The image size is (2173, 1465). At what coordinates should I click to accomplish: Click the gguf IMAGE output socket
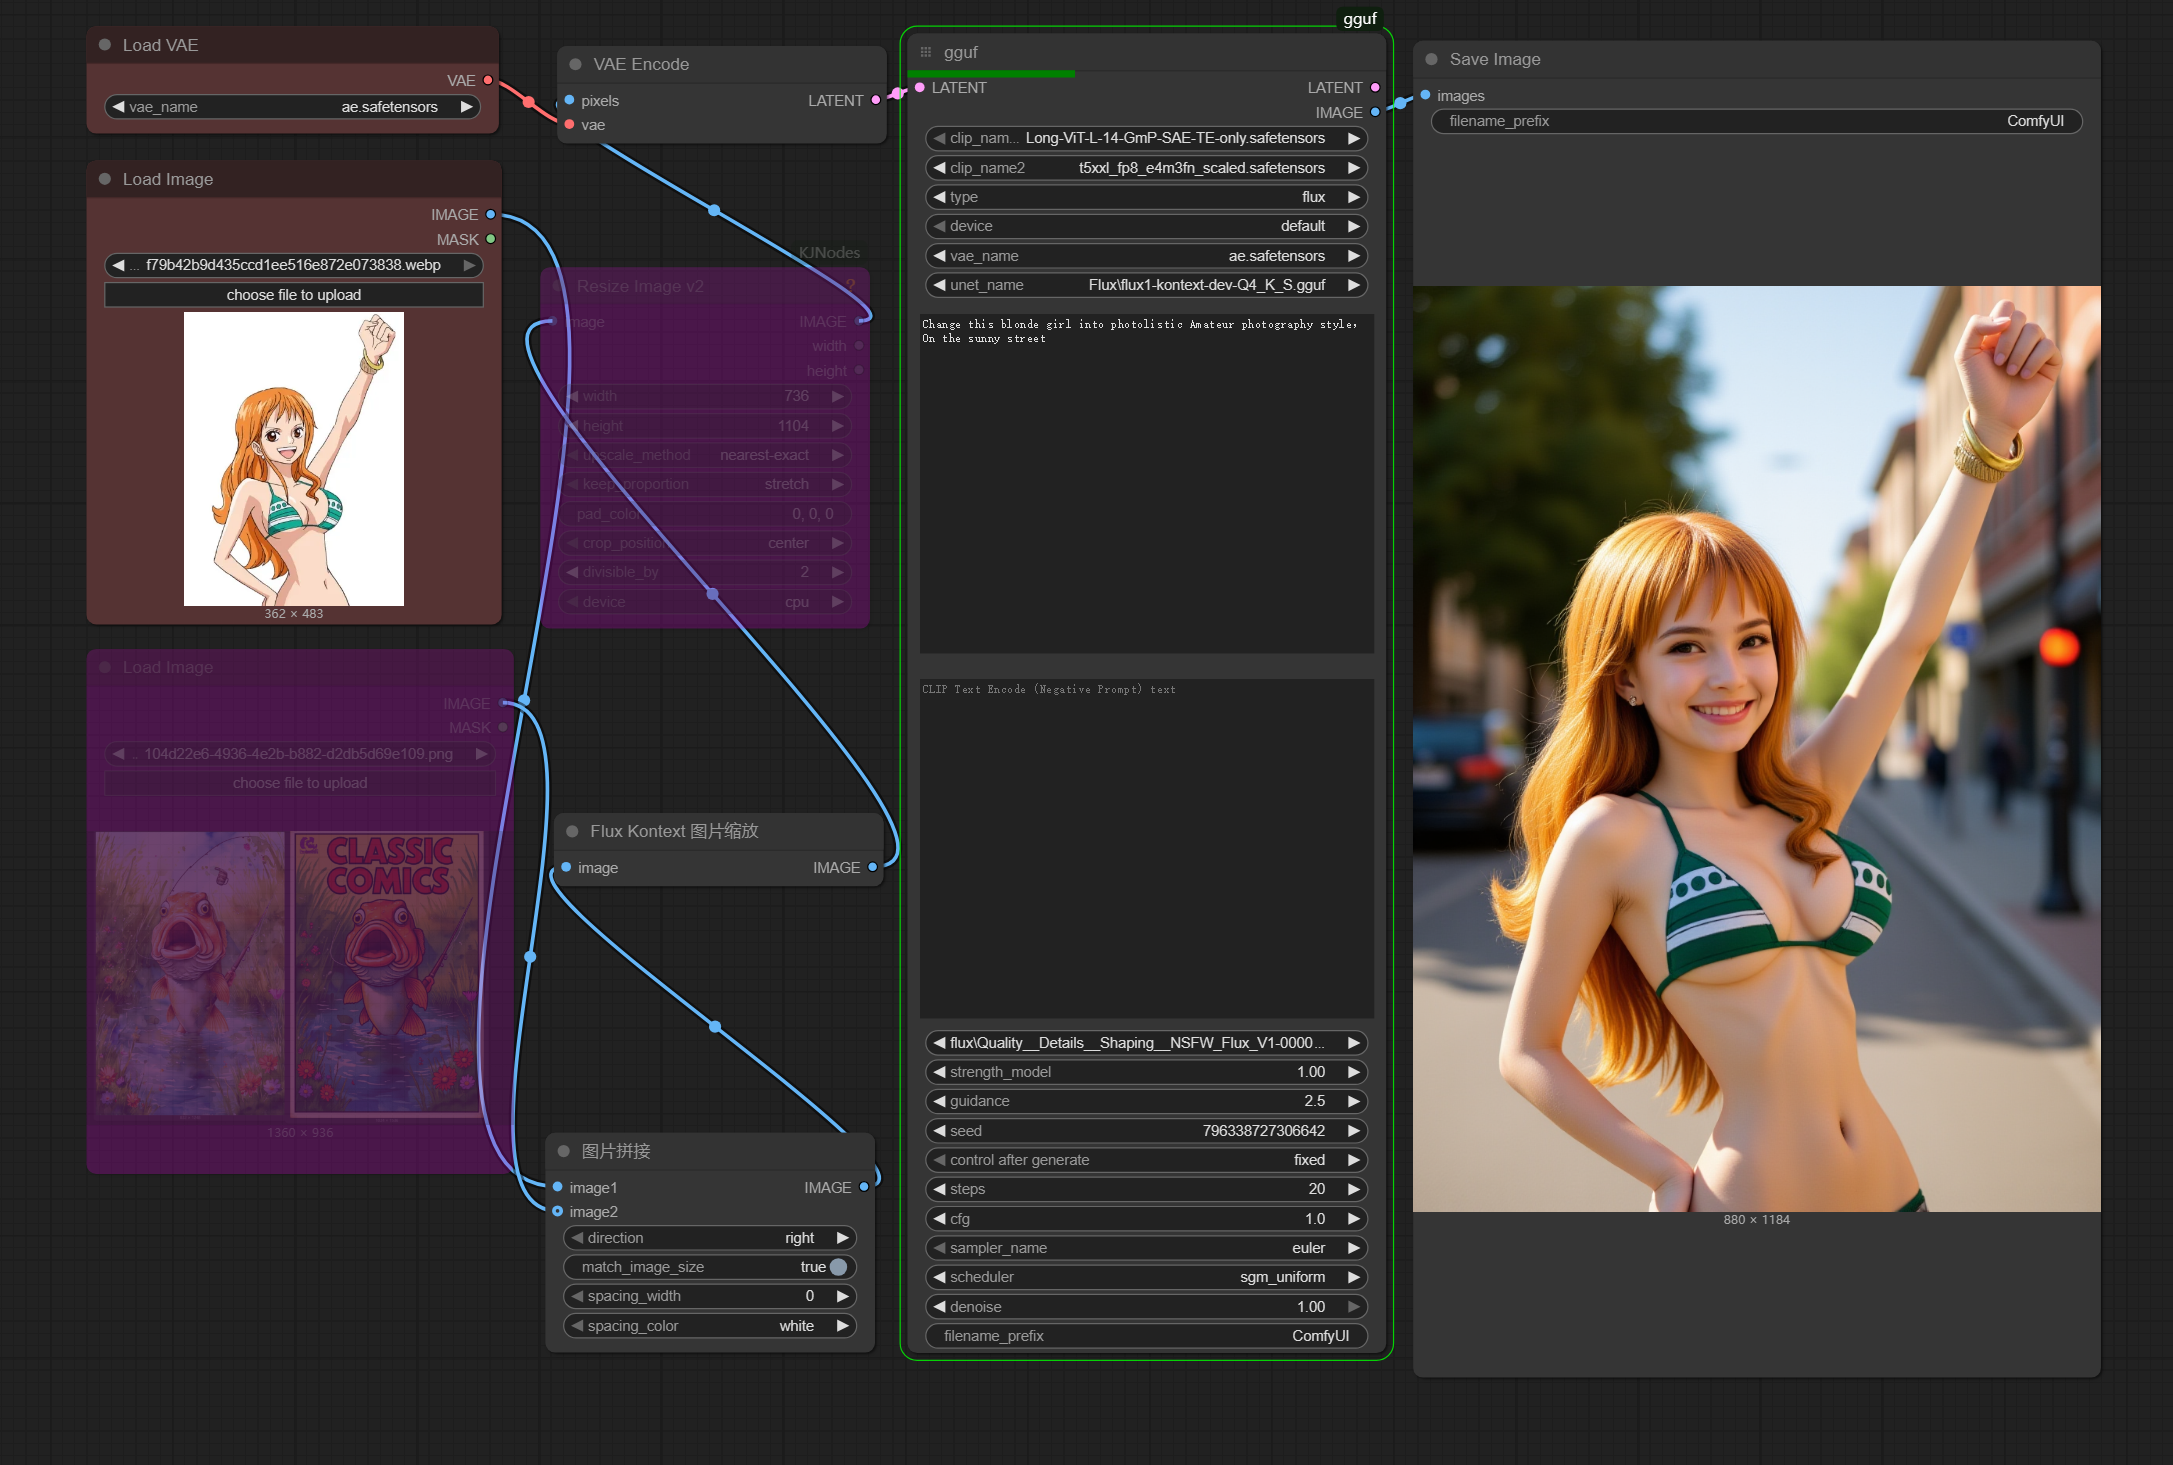(x=1375, y=112)
